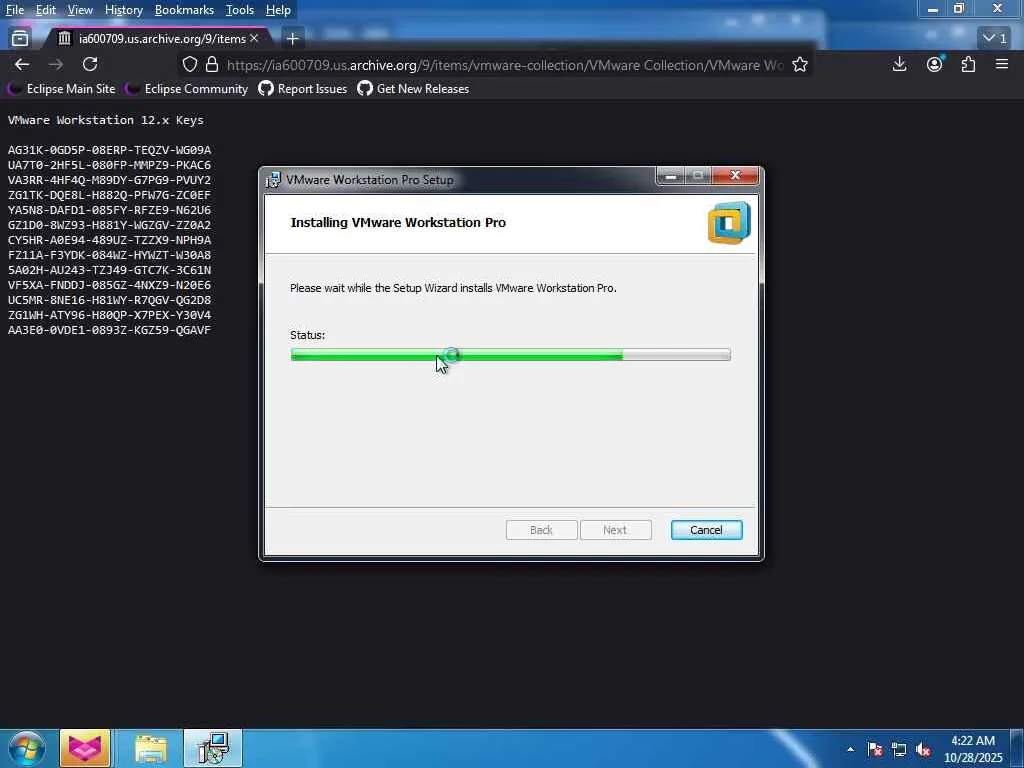Screen dimensions: 1024x768
Task: Click Cancel in the VMware setup dialog
Action: point(707,530)
